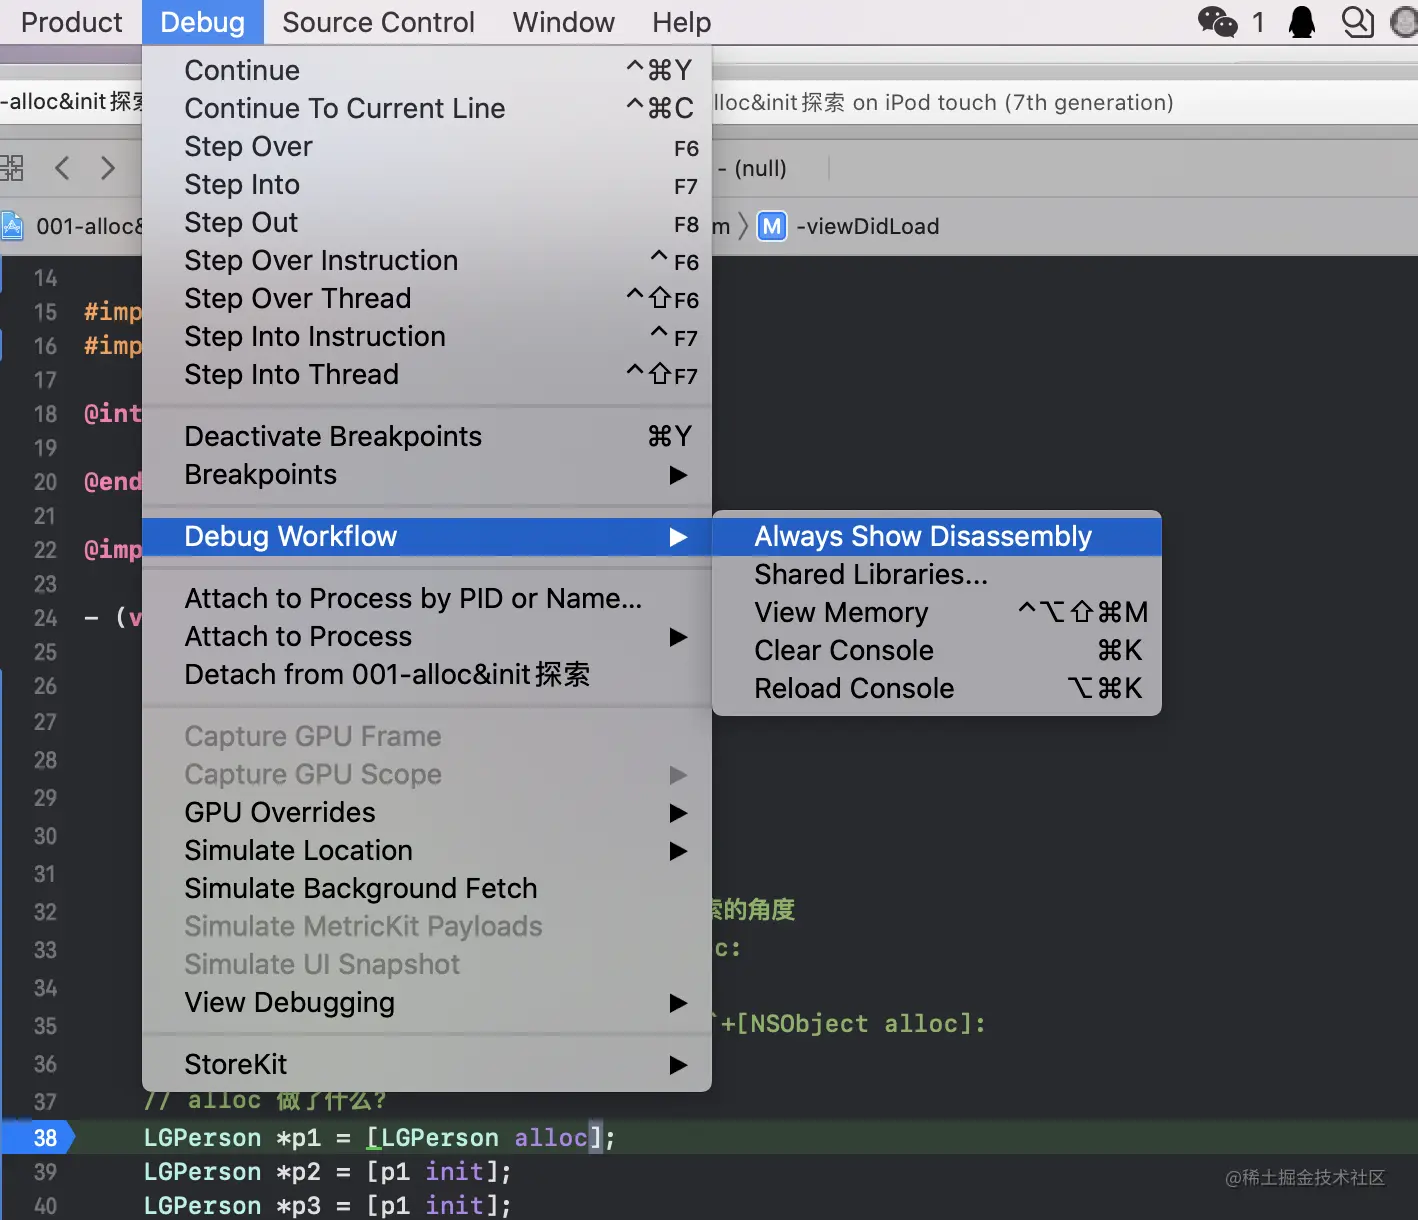Toggle Always Show Disassembly
The height and width of the screenshot is (1220, 1418).
[937, 536]
